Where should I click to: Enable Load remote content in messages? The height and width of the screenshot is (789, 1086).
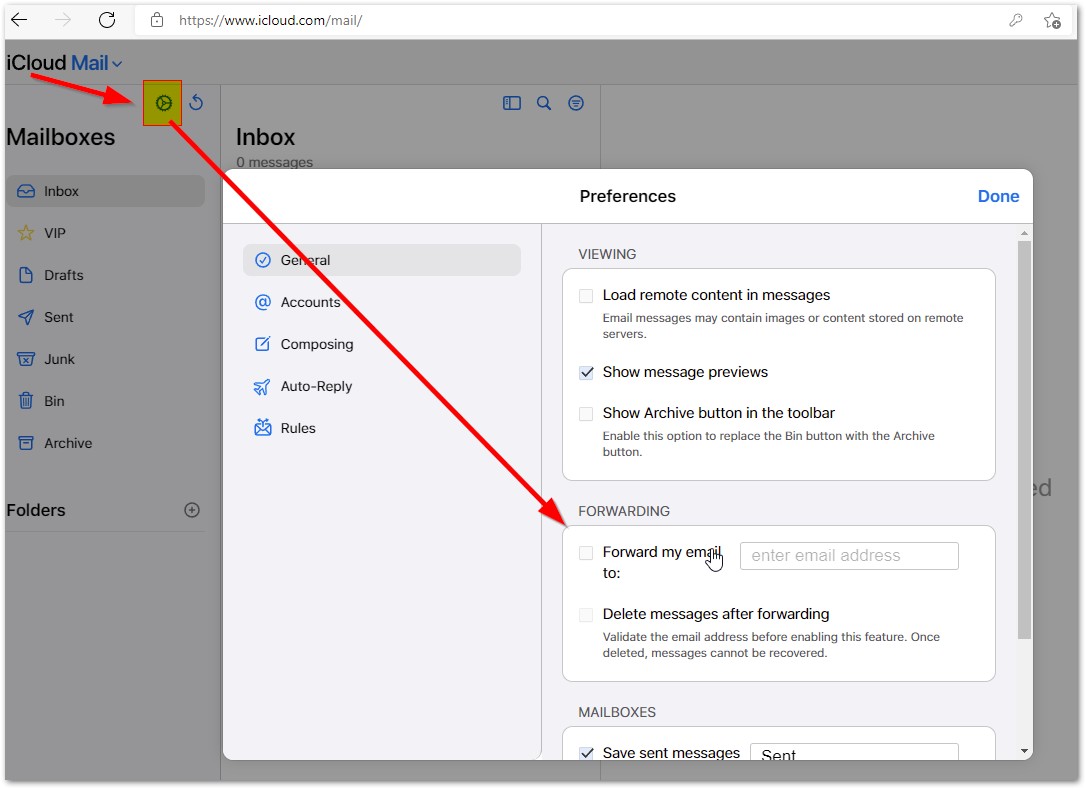tap(586, 296)
